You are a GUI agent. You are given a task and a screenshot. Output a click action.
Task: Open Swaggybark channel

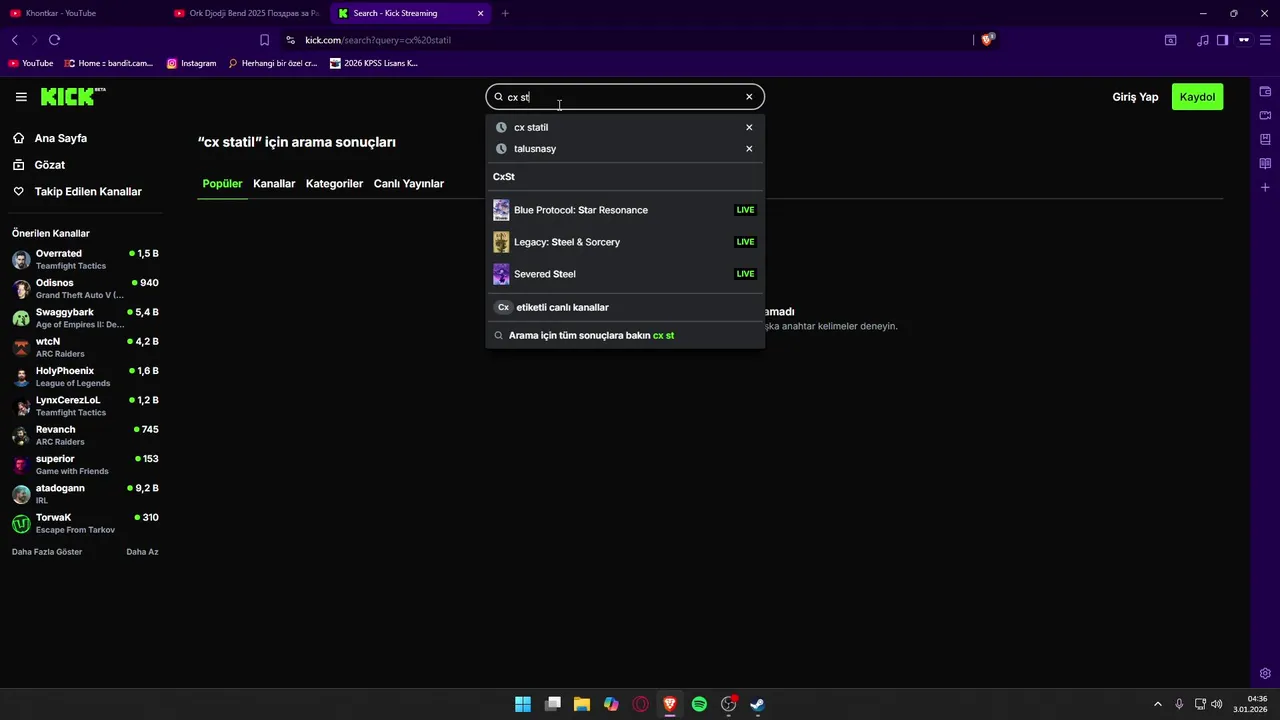point(85,318)
